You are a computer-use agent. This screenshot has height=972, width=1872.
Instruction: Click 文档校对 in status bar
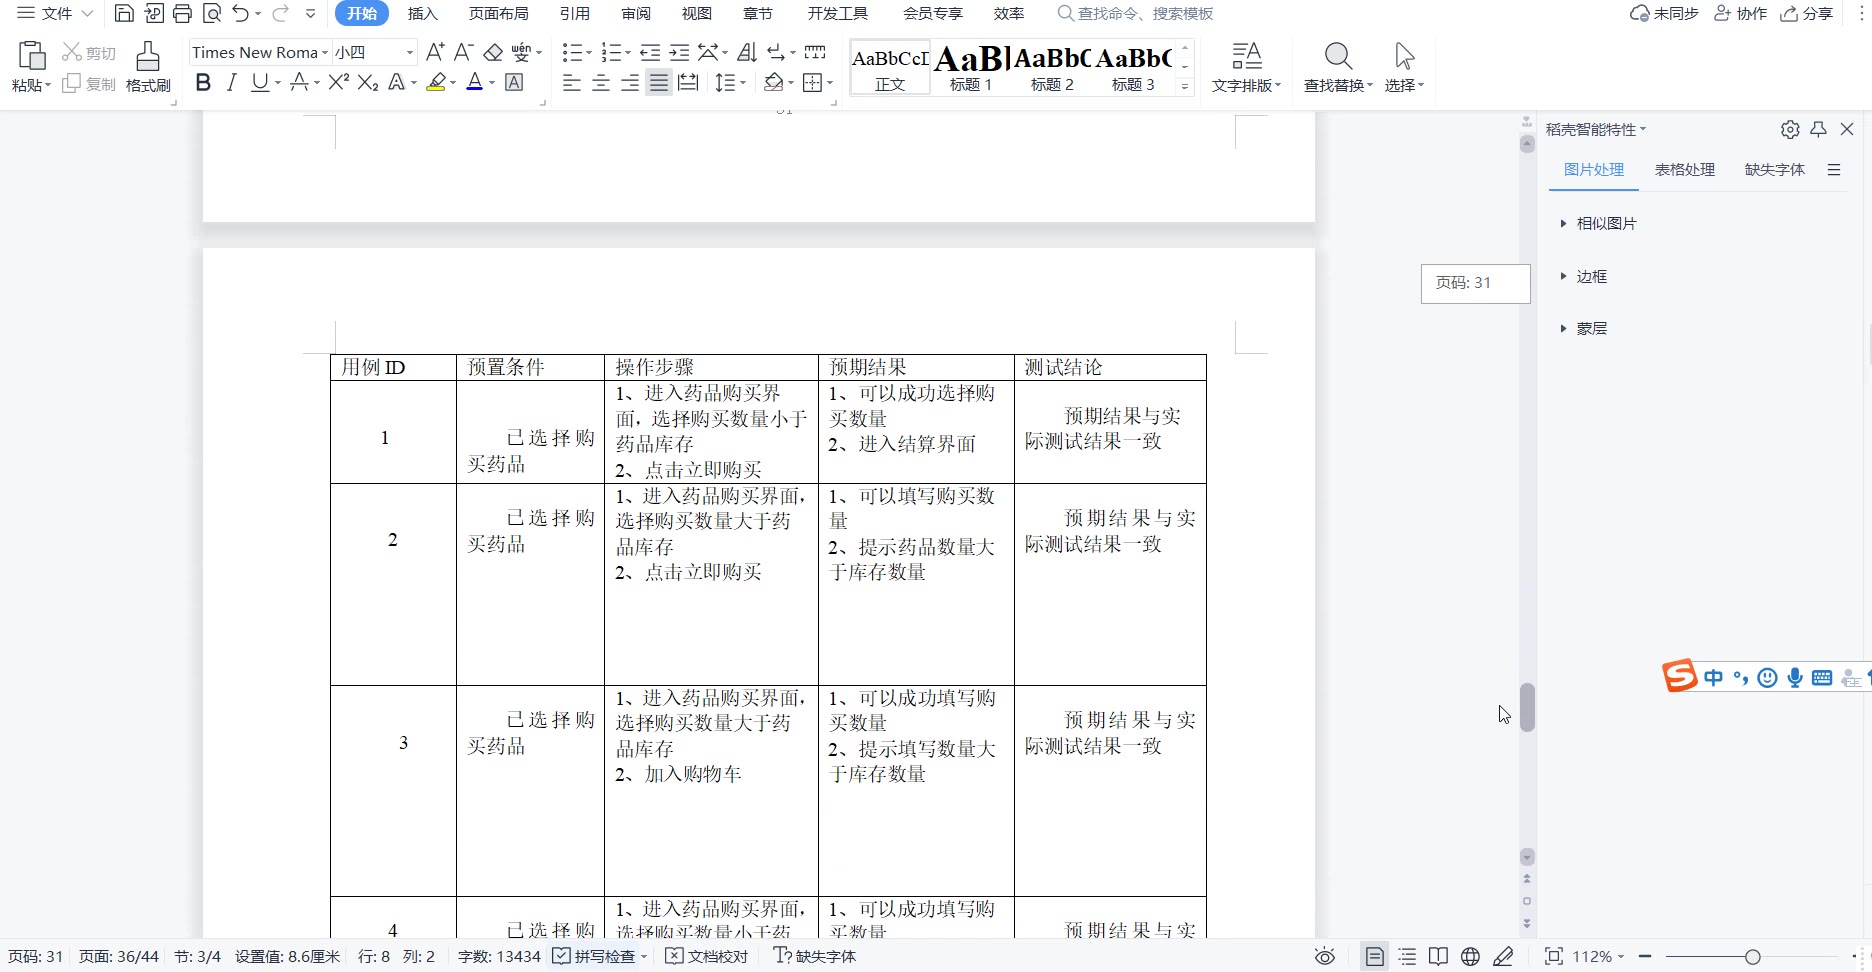click(x=707, y=957)
